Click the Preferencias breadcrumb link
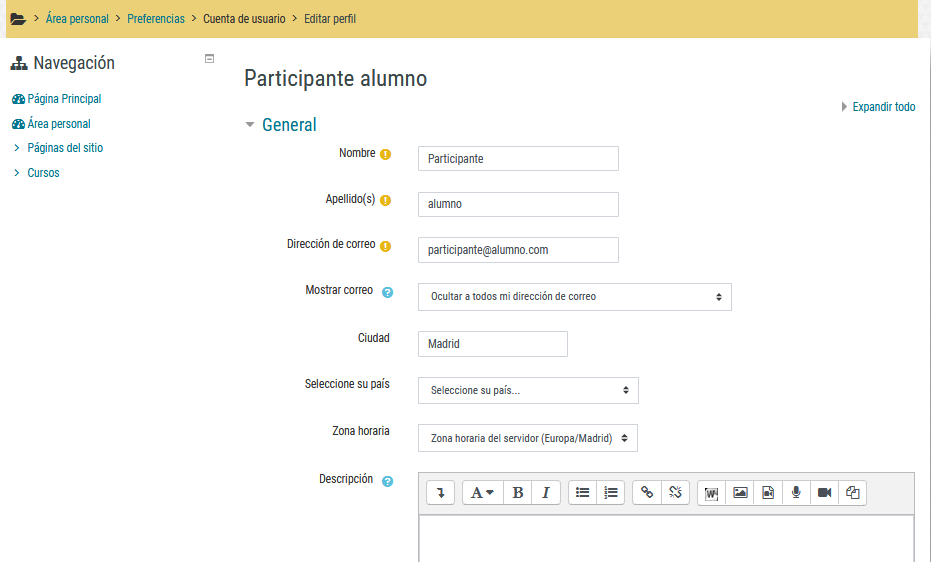 click(156, 19)
